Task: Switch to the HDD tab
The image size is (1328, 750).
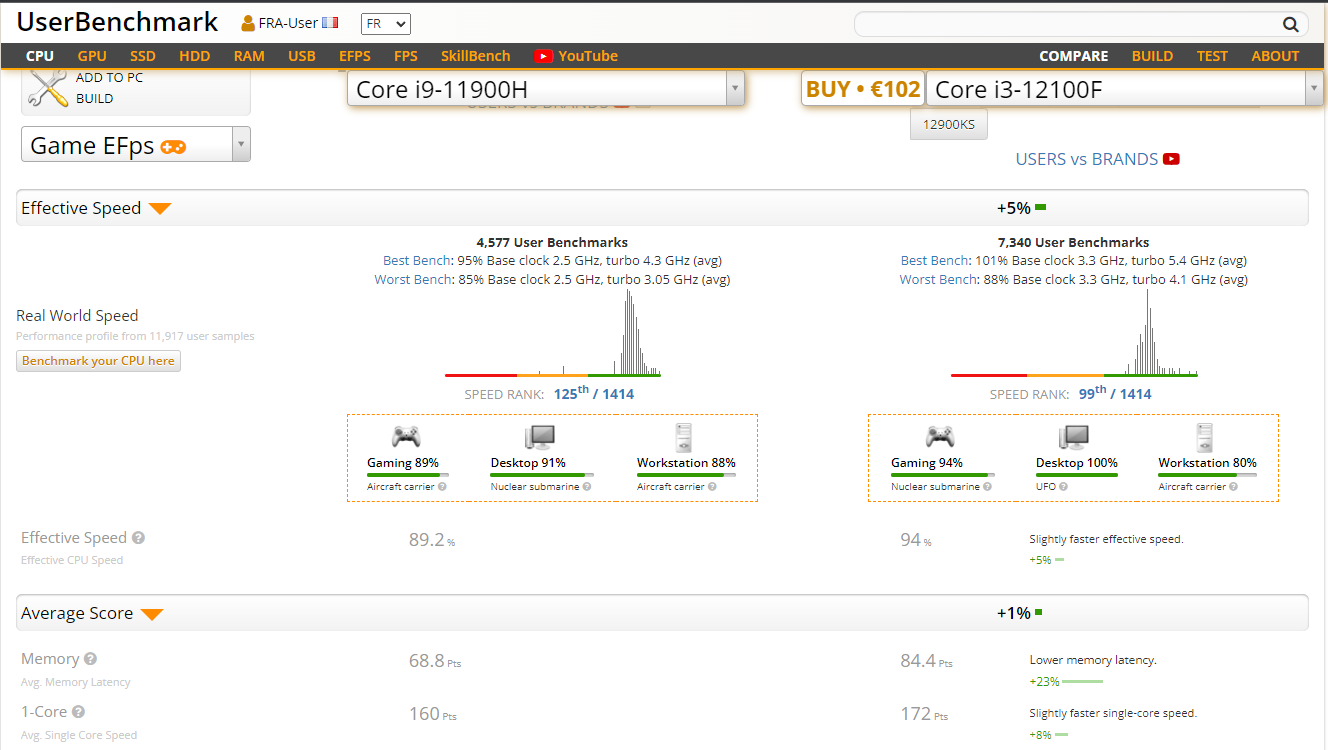Action: pyautogui.click(x=195, y=56)
